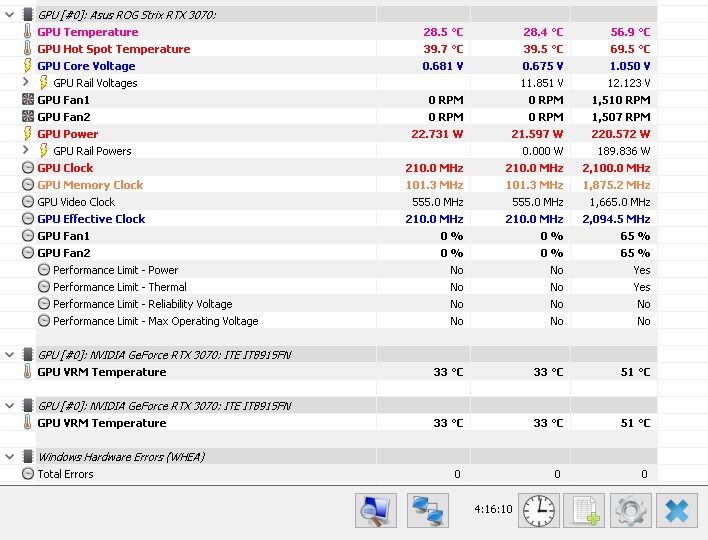Click the GPU Video Clock gauge icon

point(28,202)
